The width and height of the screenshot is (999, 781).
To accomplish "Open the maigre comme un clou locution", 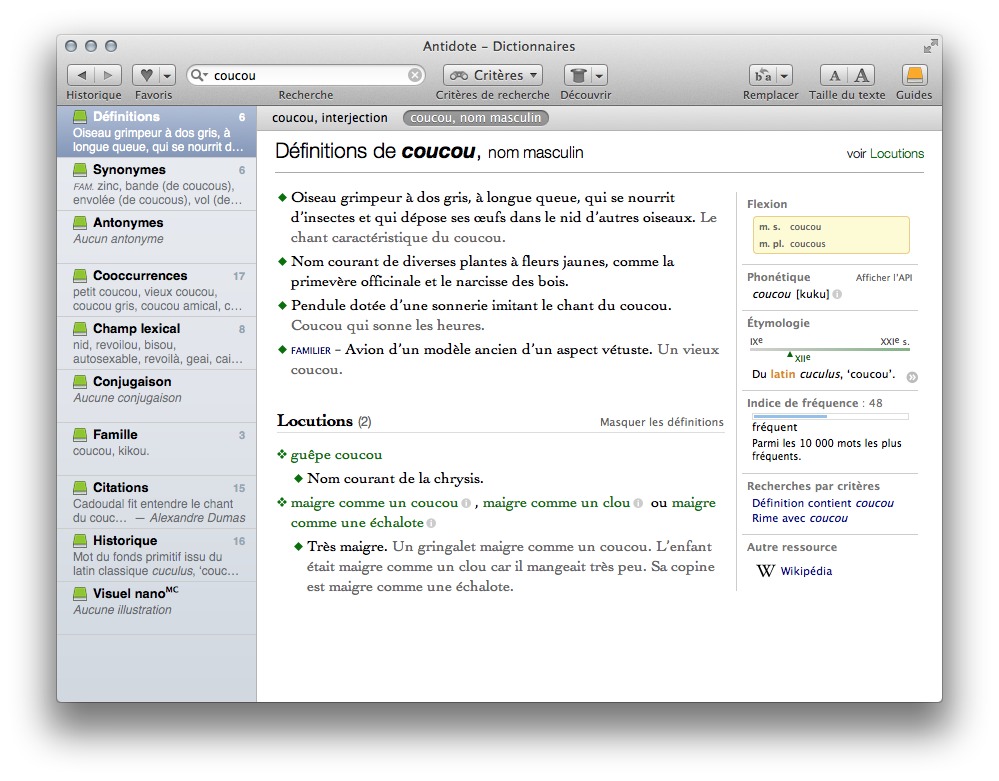I will (x=556, y=503).
